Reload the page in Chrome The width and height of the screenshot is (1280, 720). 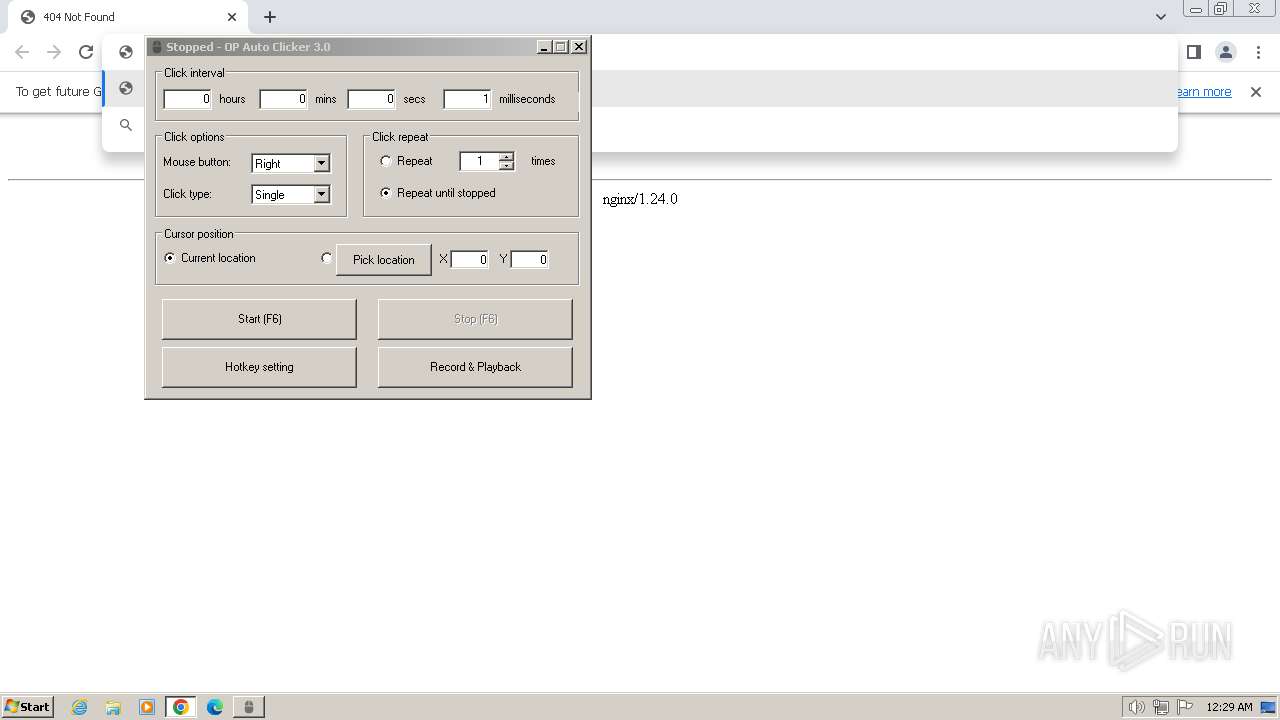coord(86,52)
